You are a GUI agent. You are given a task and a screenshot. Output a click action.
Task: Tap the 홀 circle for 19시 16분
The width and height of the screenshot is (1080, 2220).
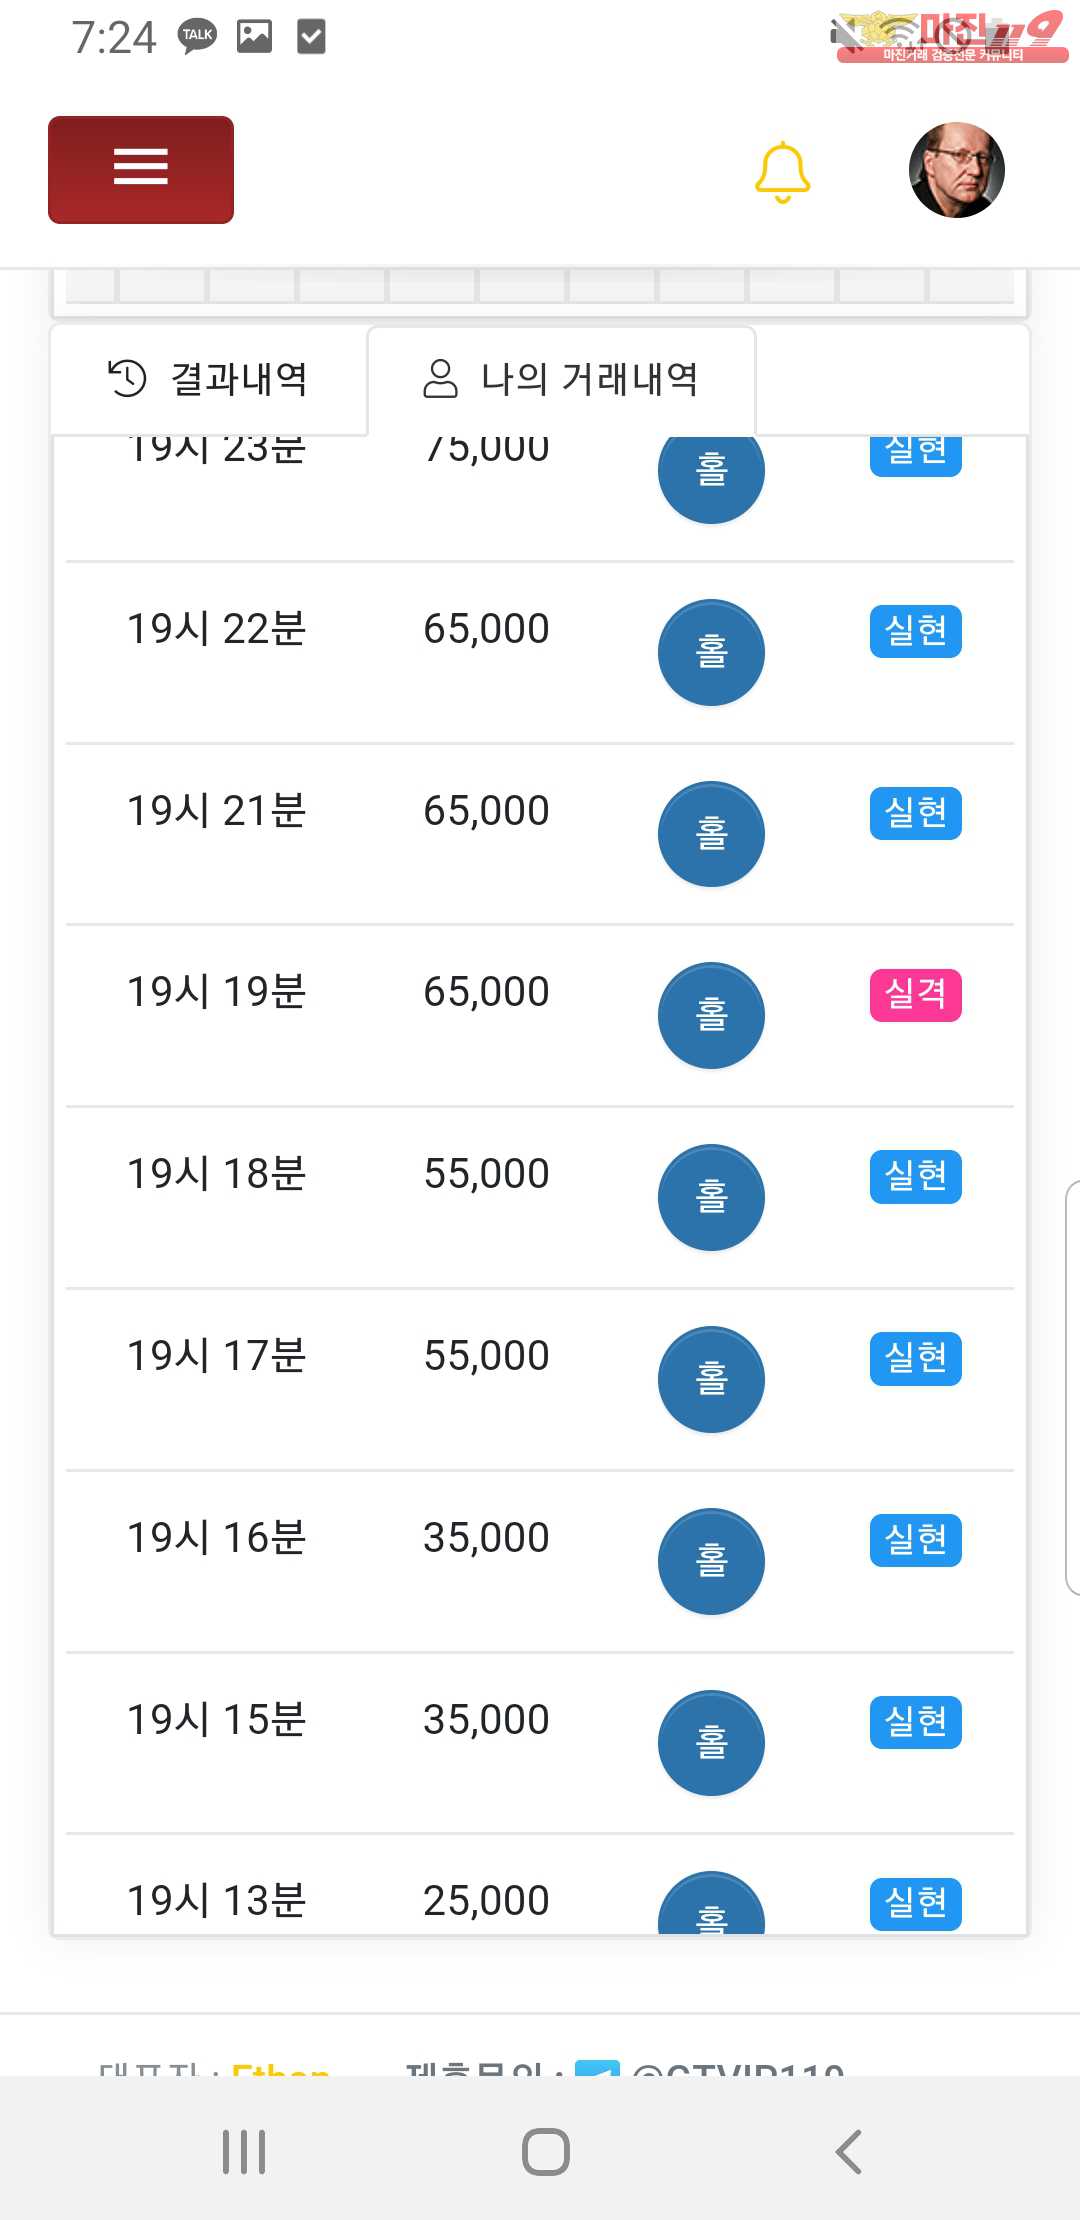(x=711, y=1561)
